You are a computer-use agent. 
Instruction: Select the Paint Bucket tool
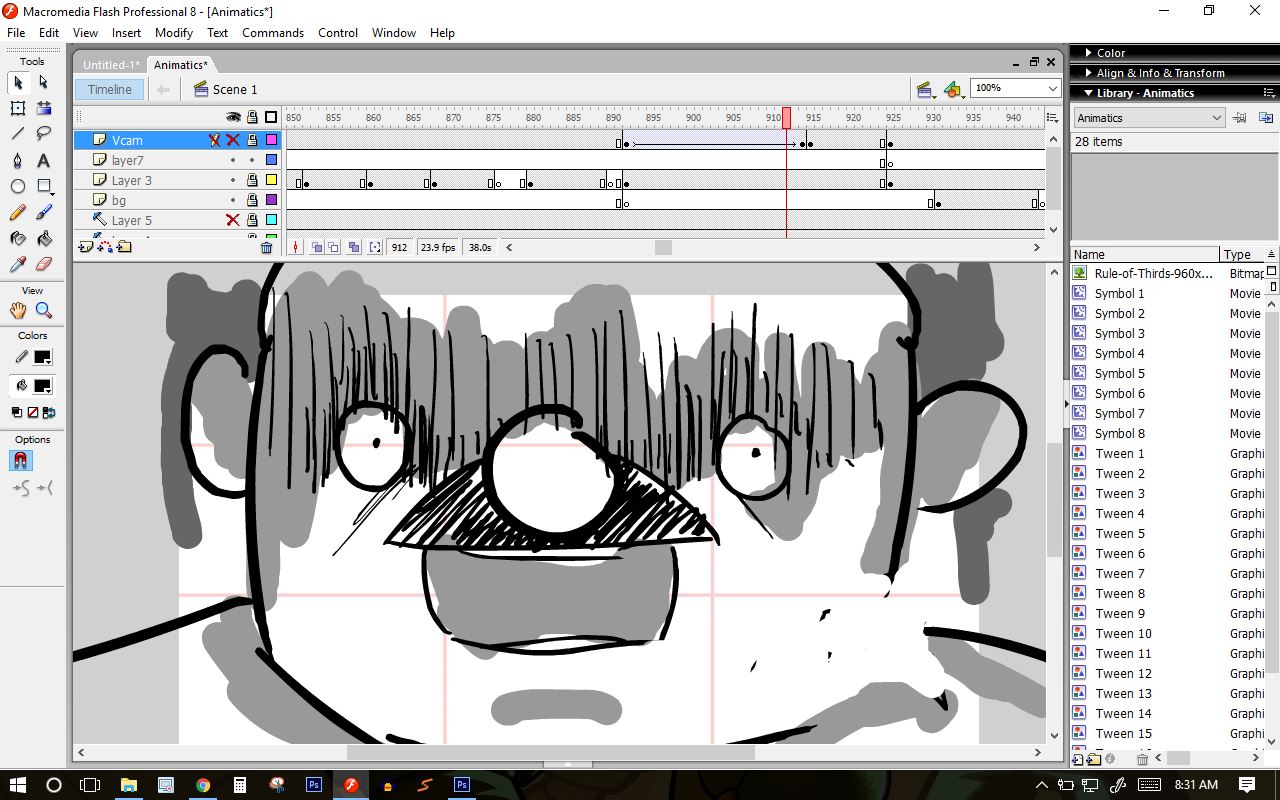tap(44, 238)
